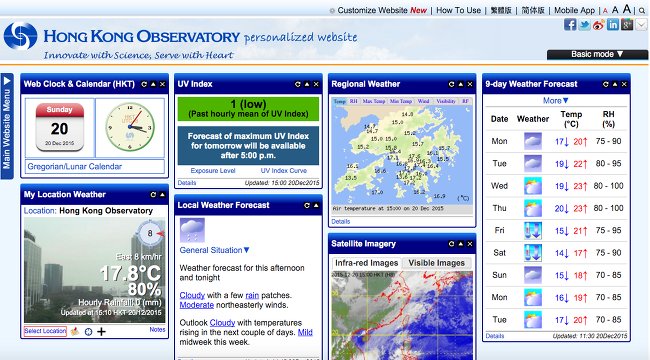Select the Temp tab in Regional Weather
Screen dimensions: 650x360
[340, 101]
